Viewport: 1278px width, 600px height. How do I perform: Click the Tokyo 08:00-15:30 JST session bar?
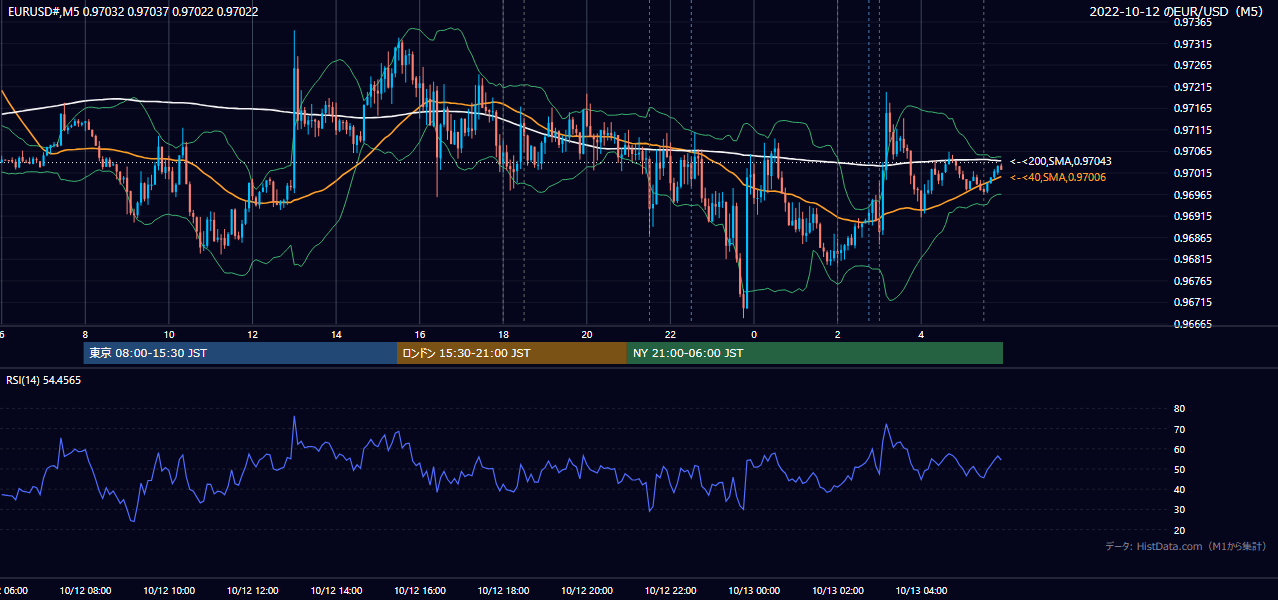point(240,353)
